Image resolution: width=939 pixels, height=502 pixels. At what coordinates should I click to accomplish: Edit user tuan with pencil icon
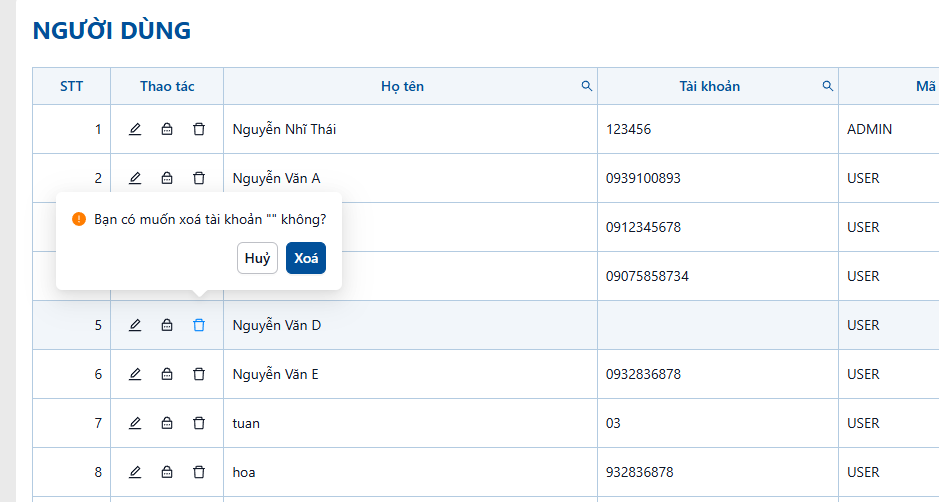(135, 423)
